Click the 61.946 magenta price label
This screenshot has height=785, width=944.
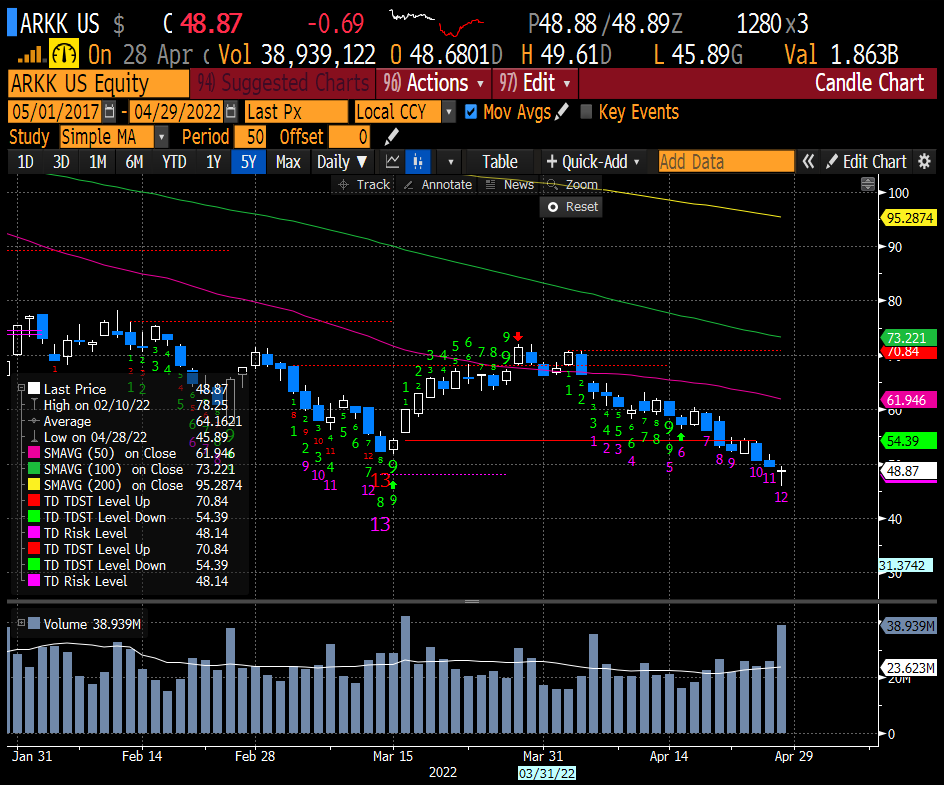click(x=909, y=400)
